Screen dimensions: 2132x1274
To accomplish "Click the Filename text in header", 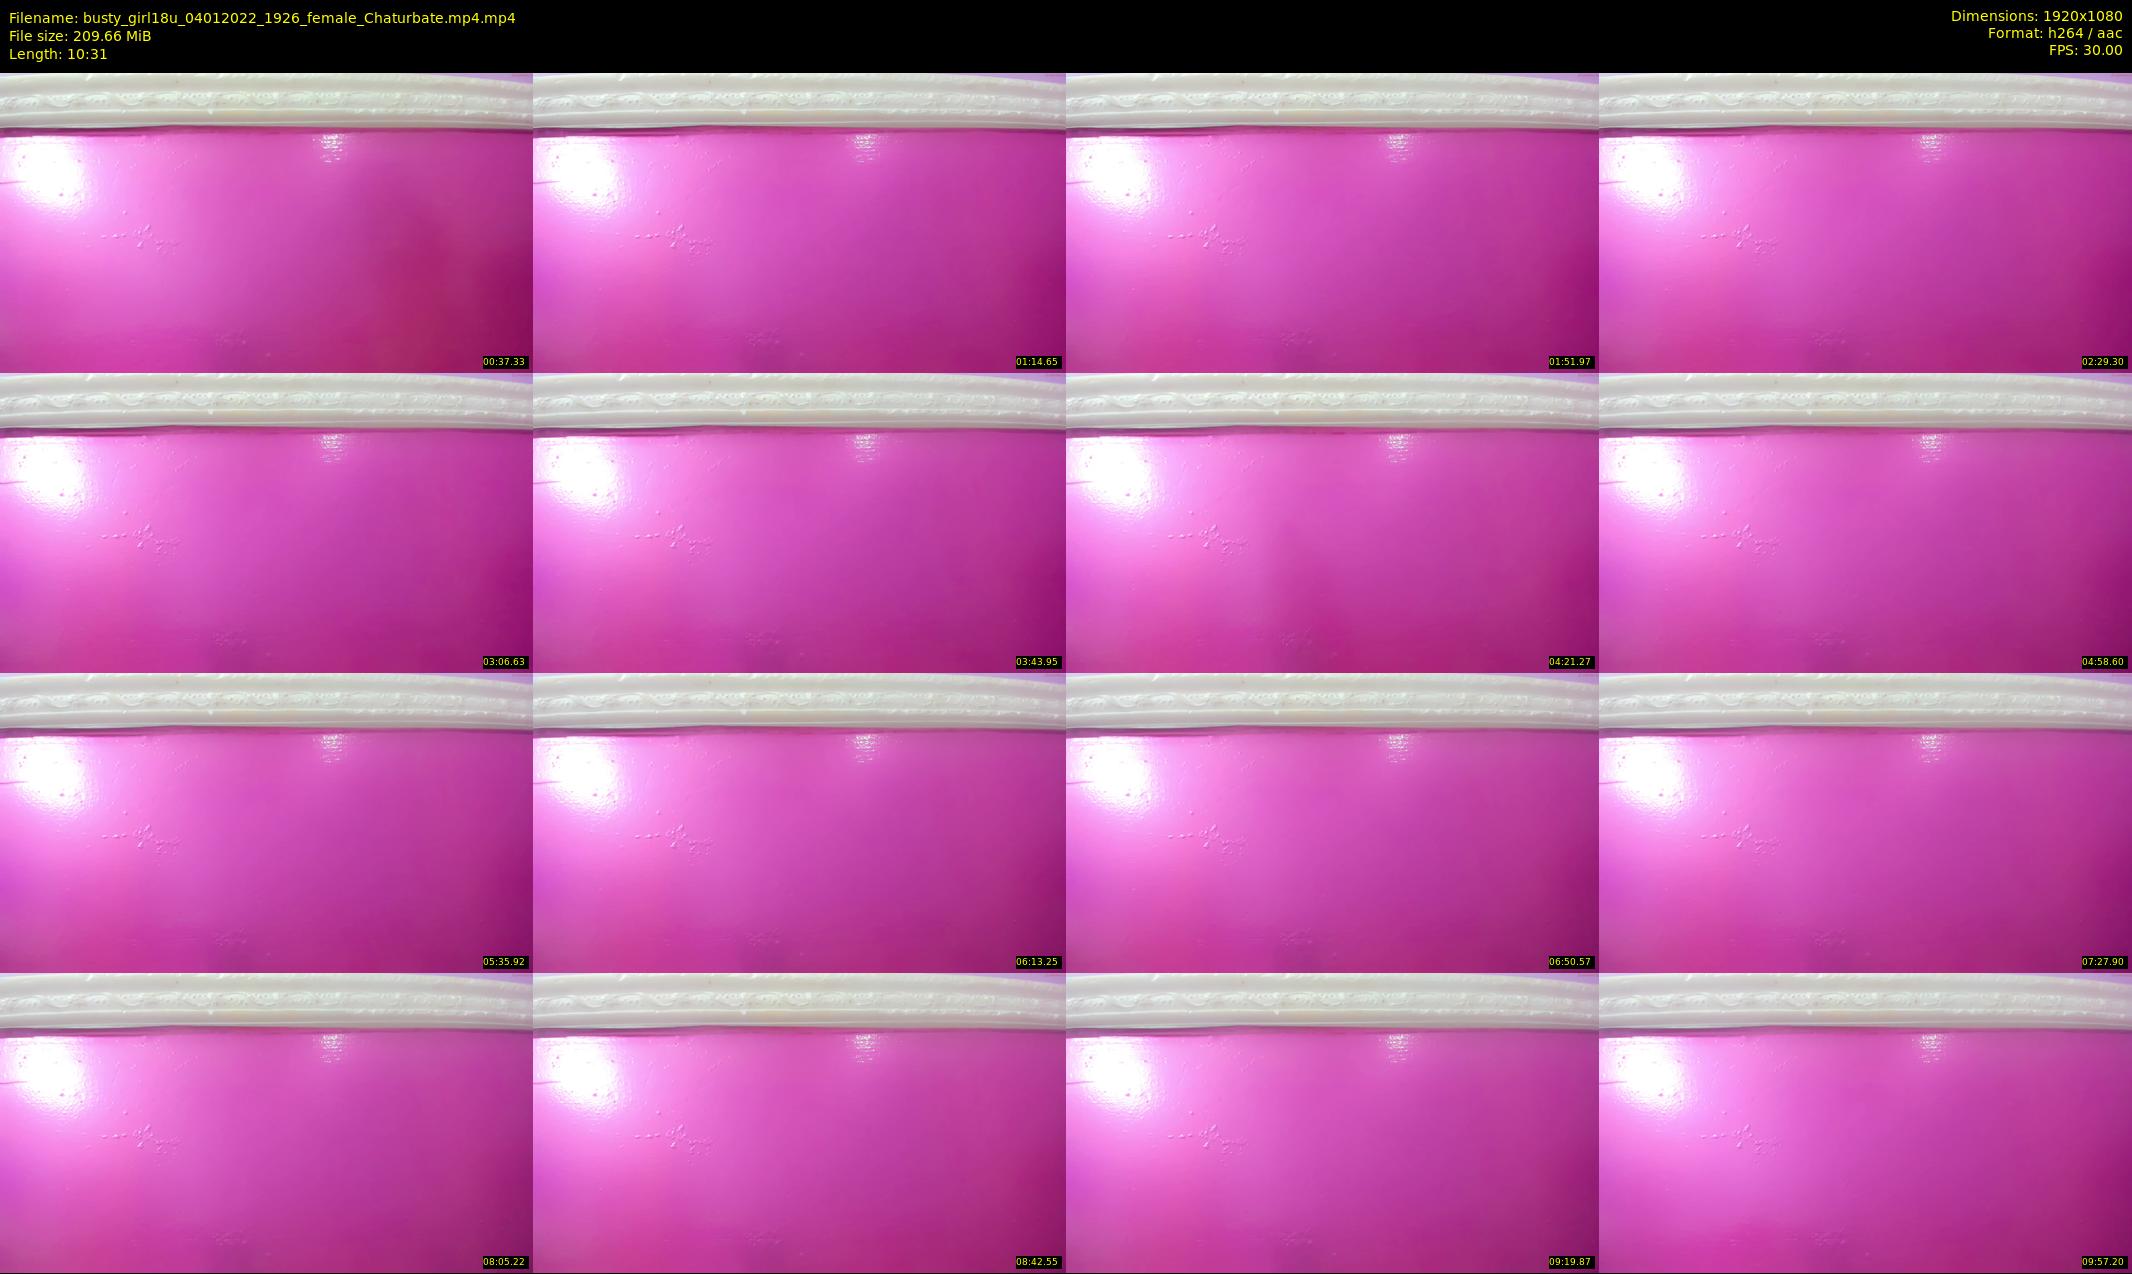I will click(x=262, y=18).
